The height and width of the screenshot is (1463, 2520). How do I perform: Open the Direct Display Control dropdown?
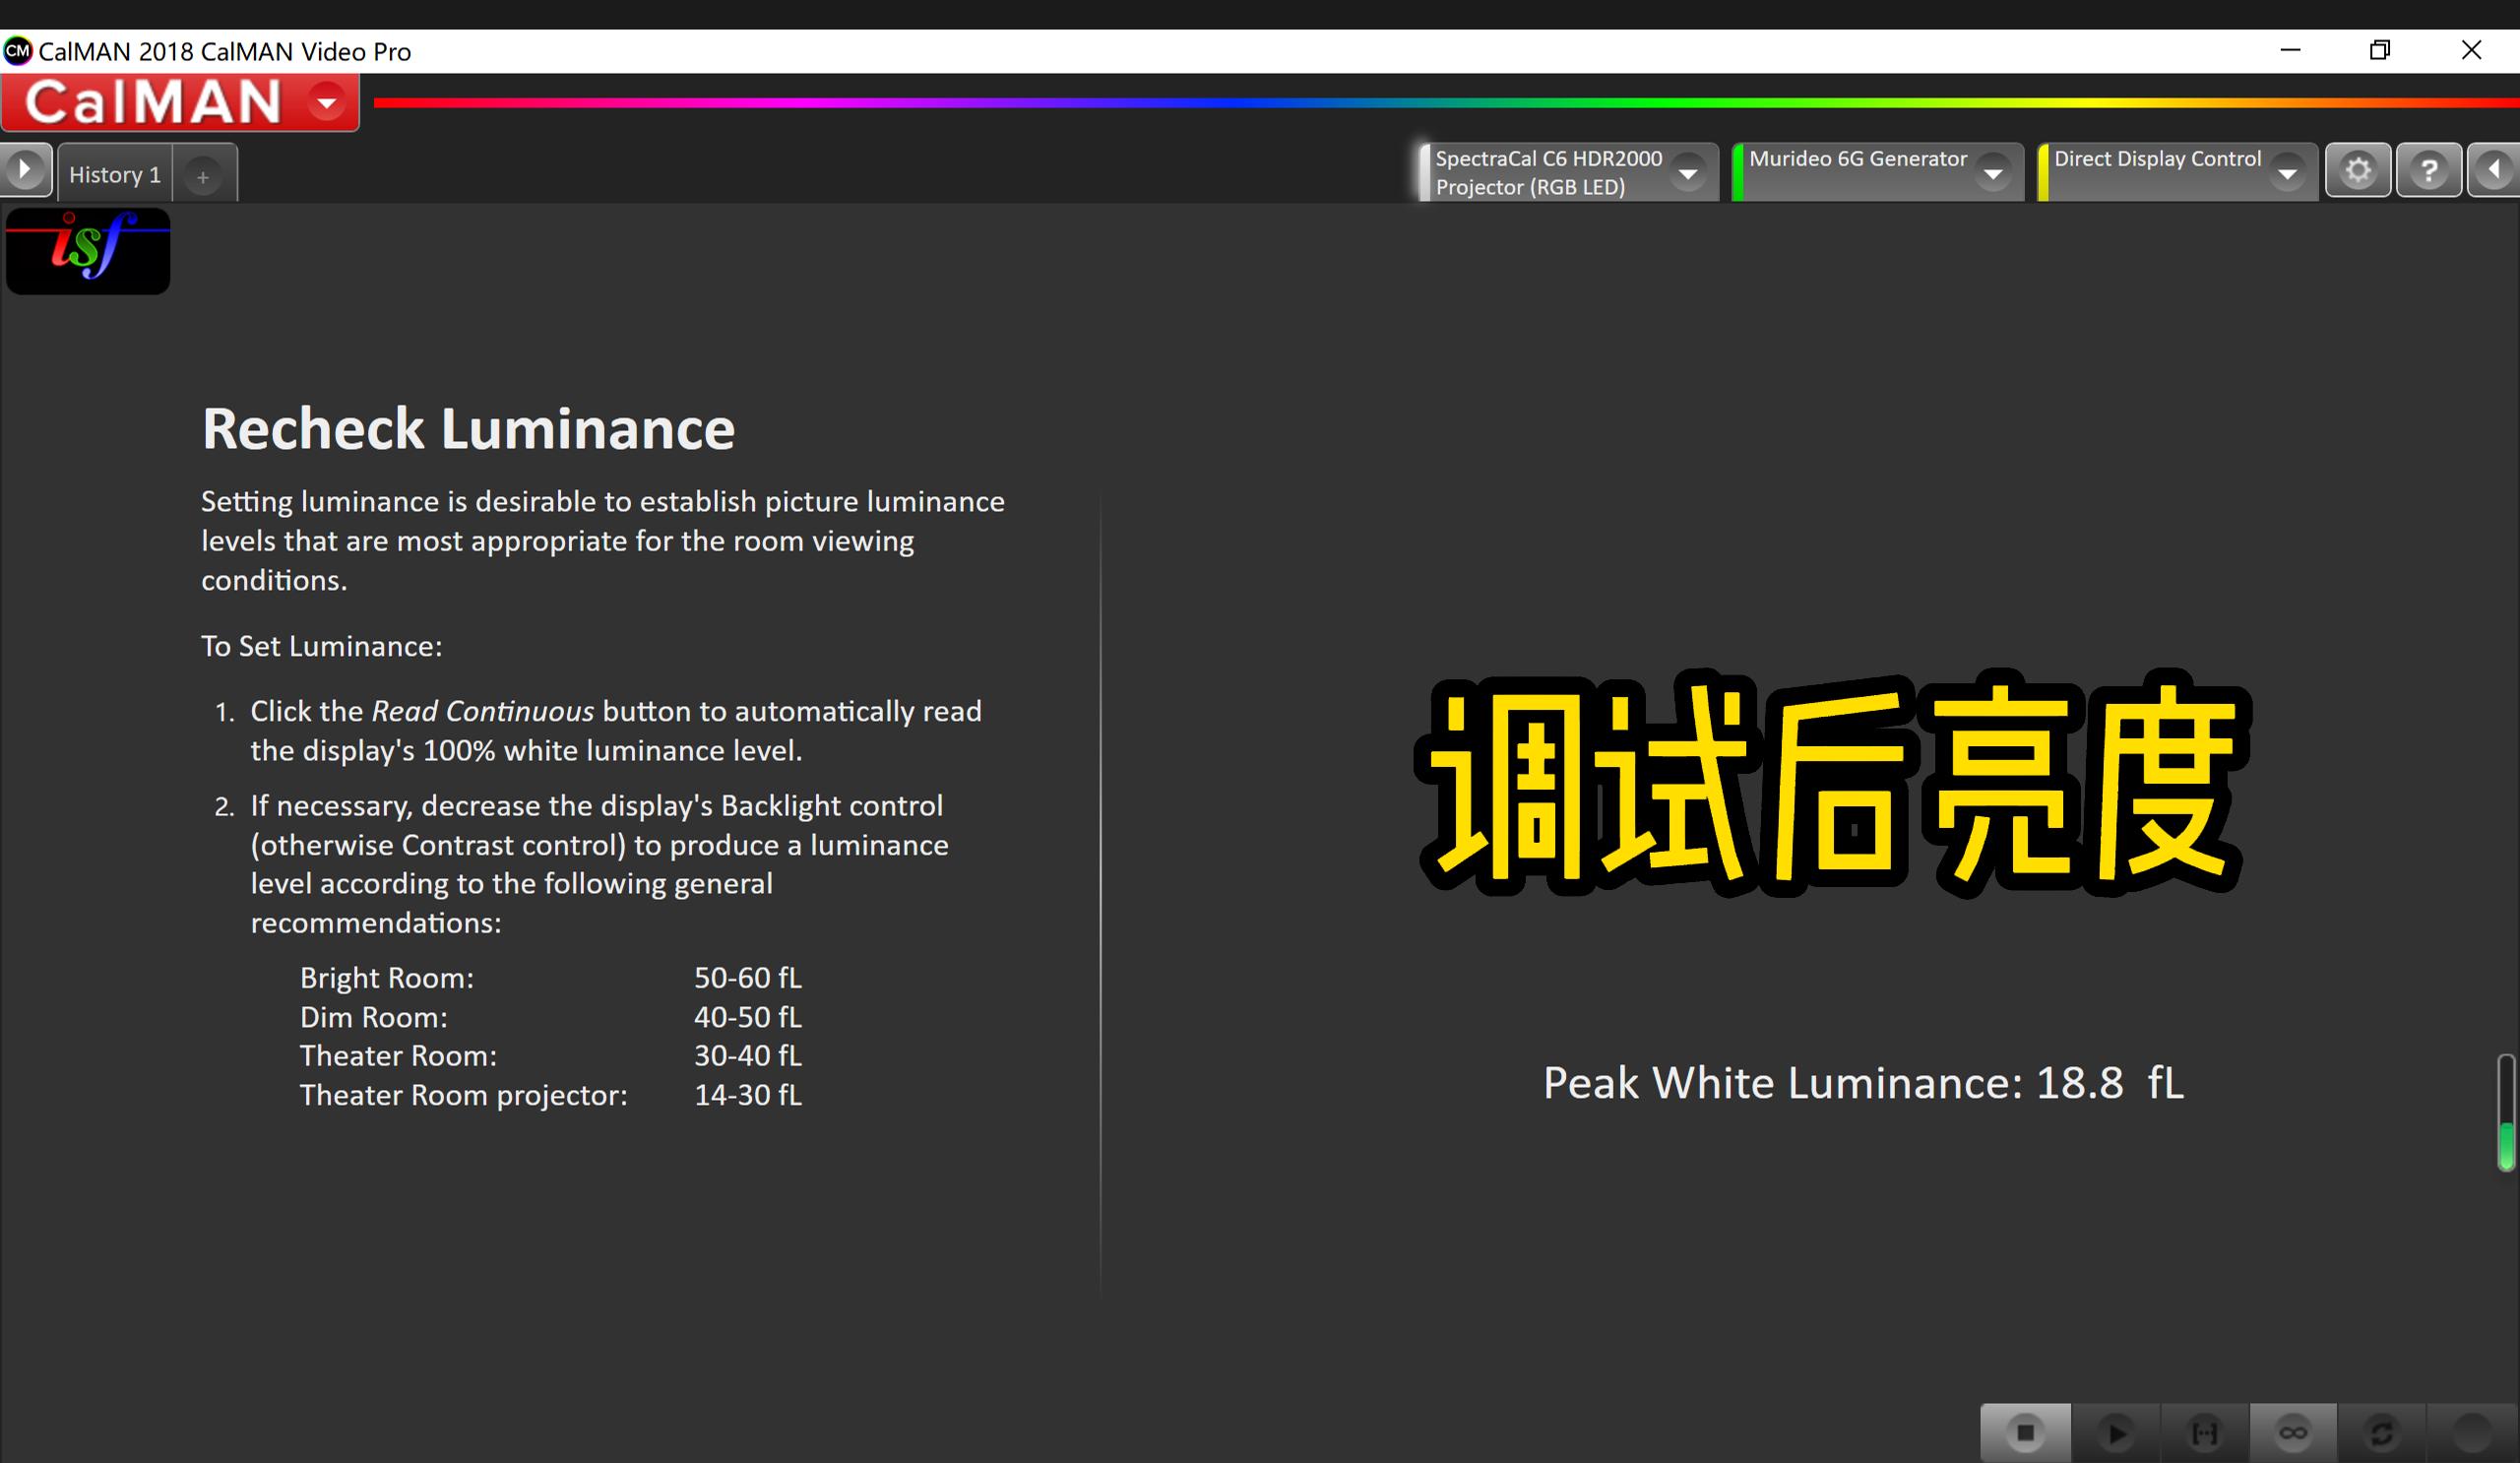(2286, 174)
